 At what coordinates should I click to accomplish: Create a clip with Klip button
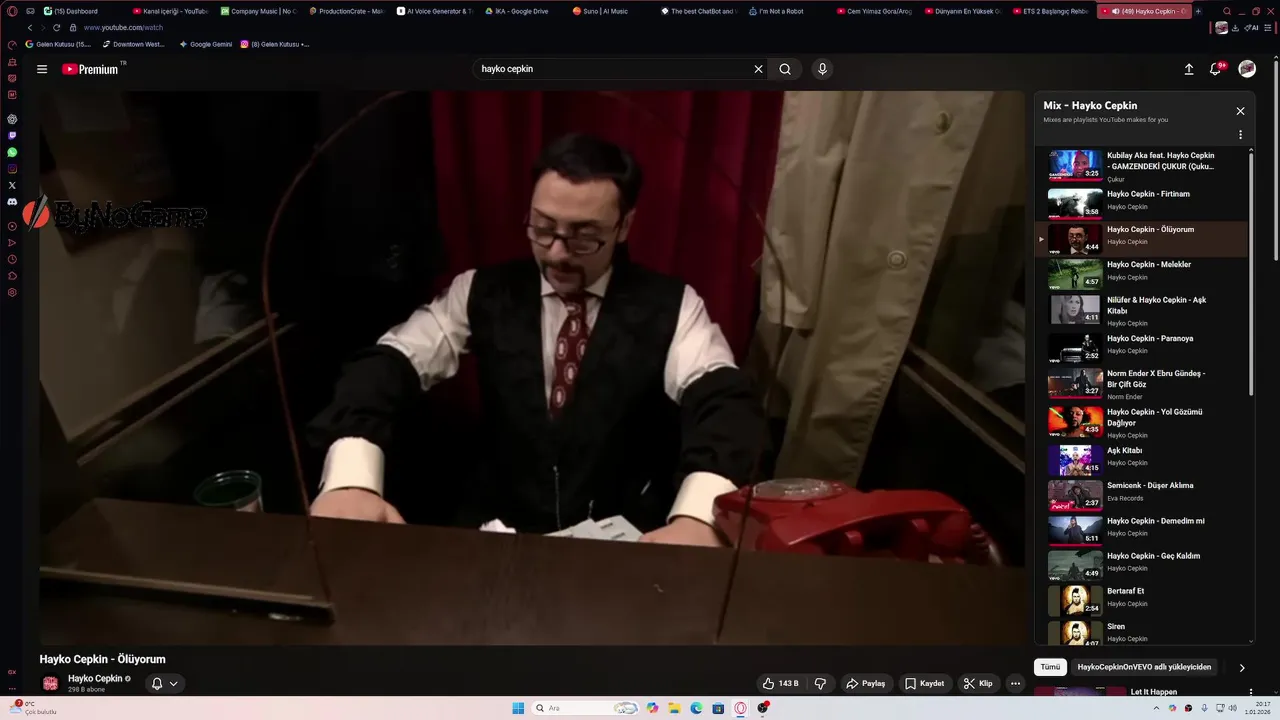(x=977, y=683)
